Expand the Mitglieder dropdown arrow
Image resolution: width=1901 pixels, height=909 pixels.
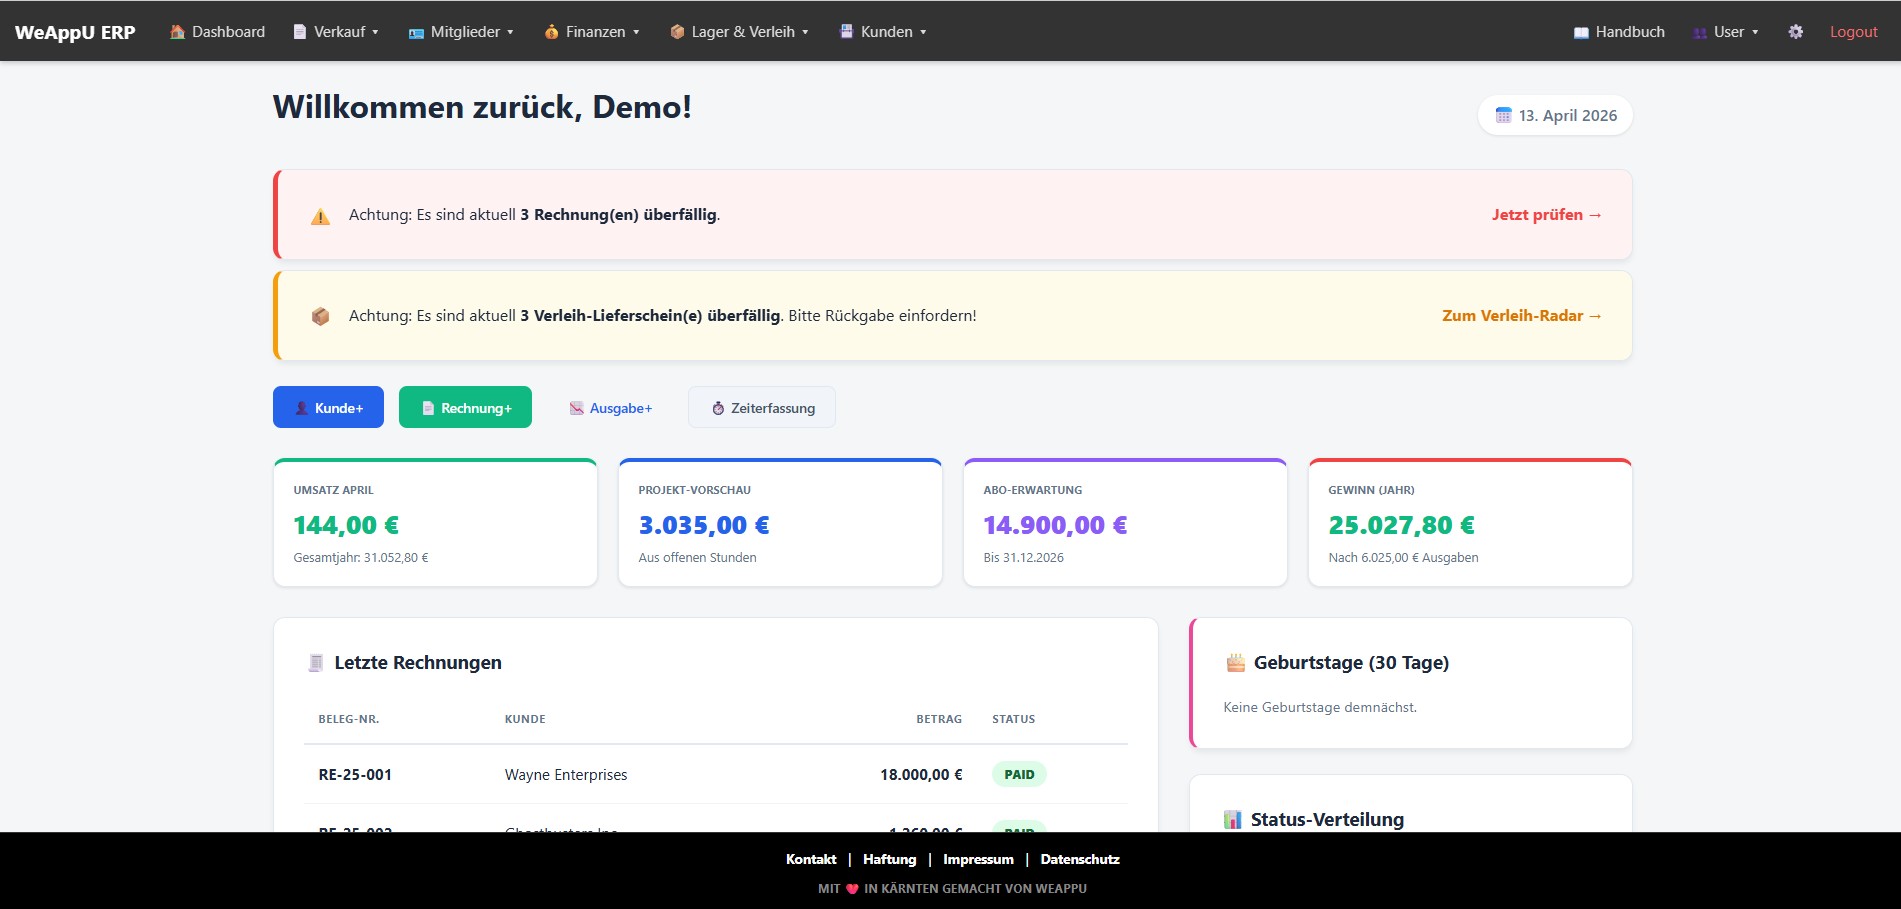(510, 32)
